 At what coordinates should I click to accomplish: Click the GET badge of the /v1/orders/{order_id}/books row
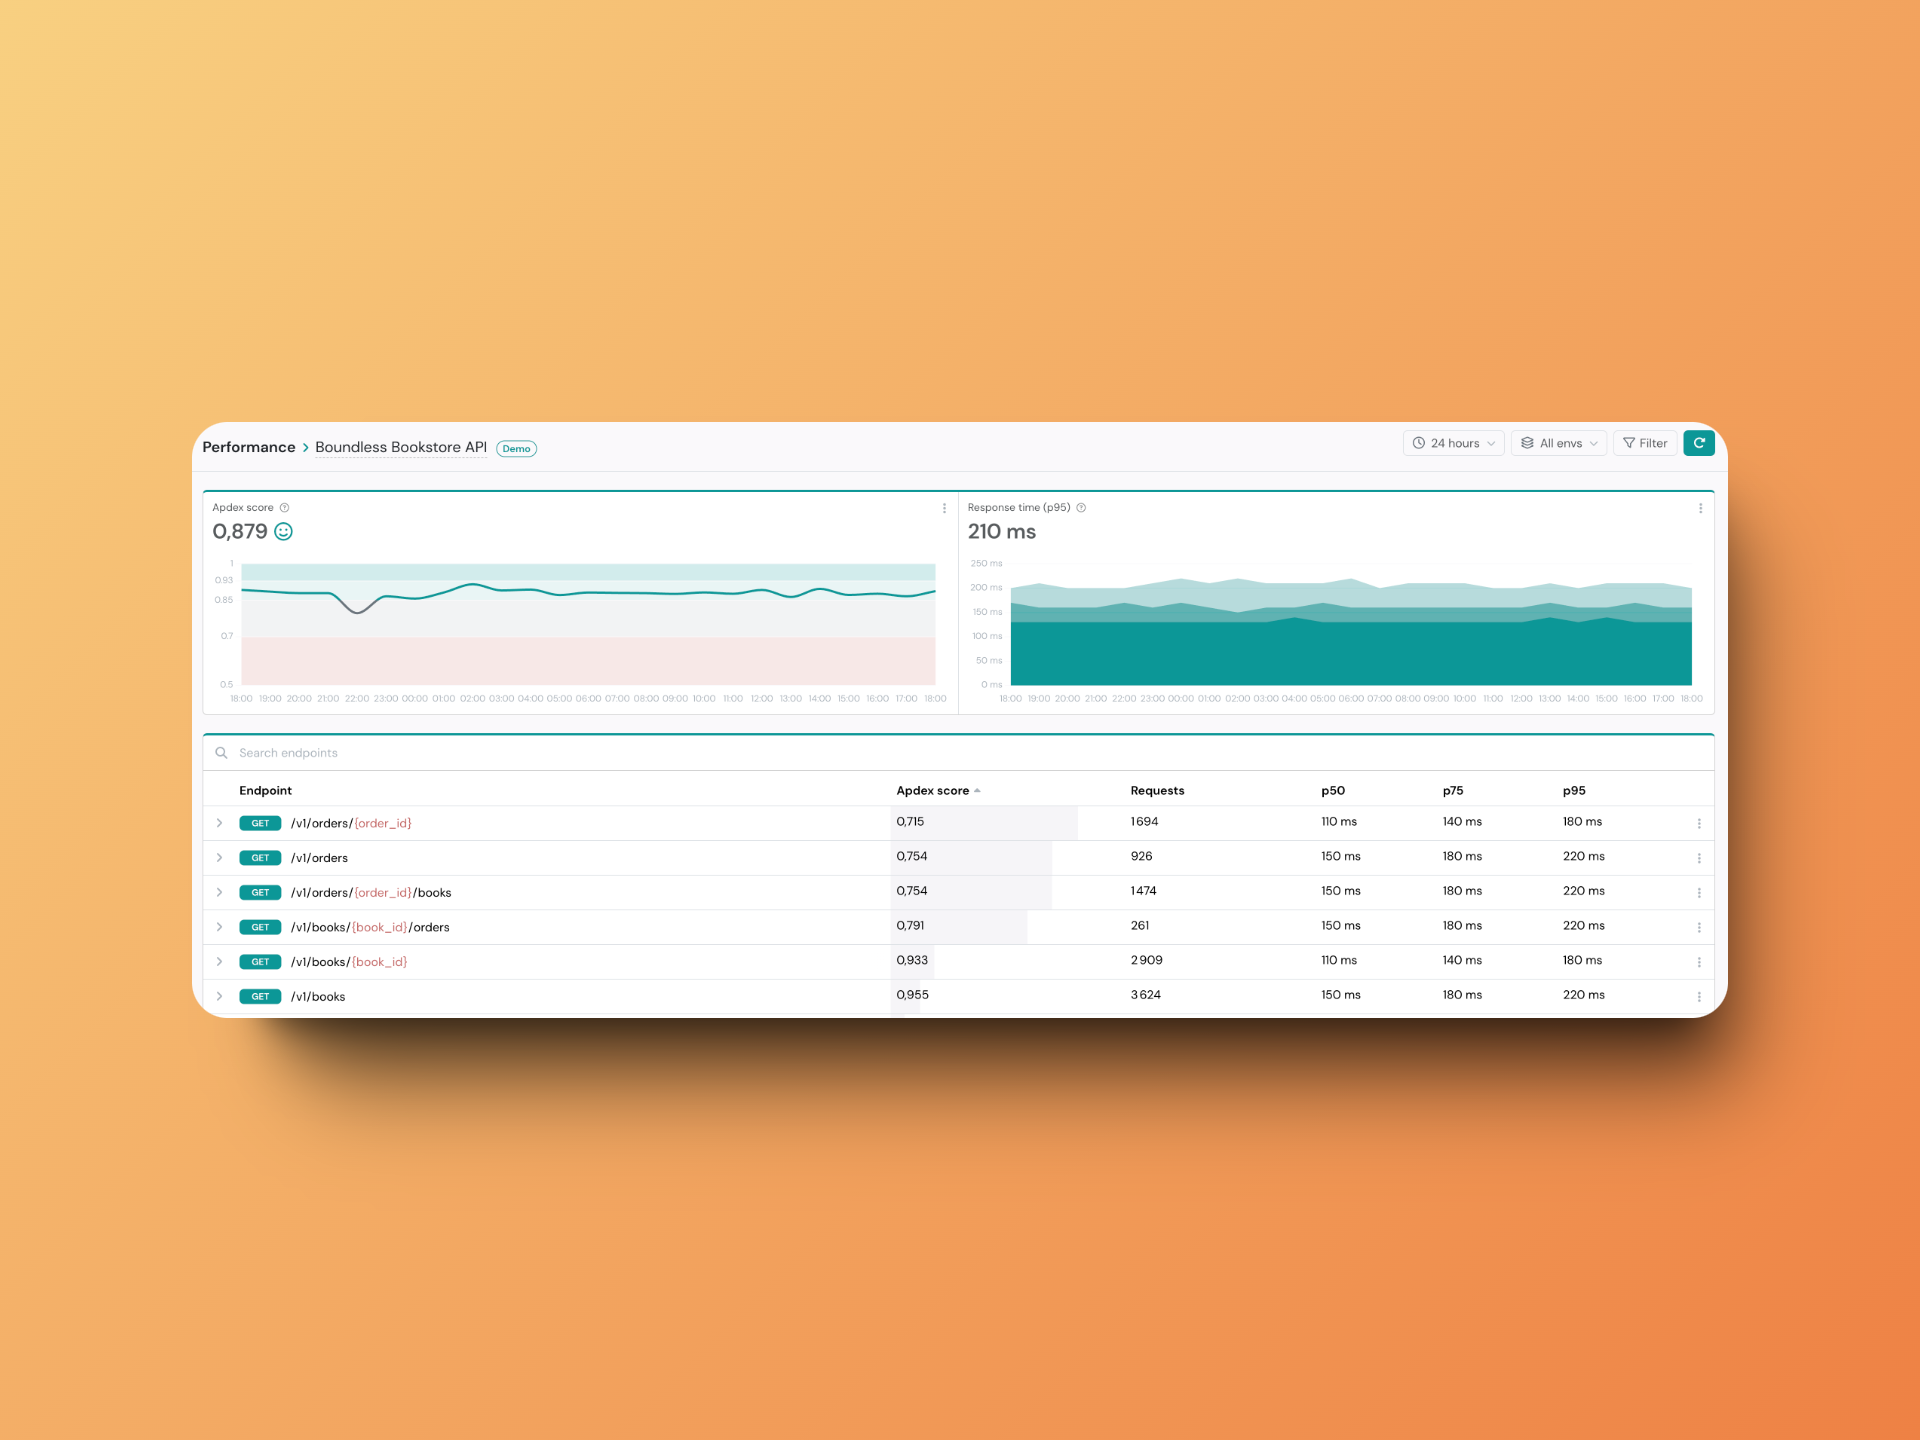pyautogui.click(x=260, y=892)
